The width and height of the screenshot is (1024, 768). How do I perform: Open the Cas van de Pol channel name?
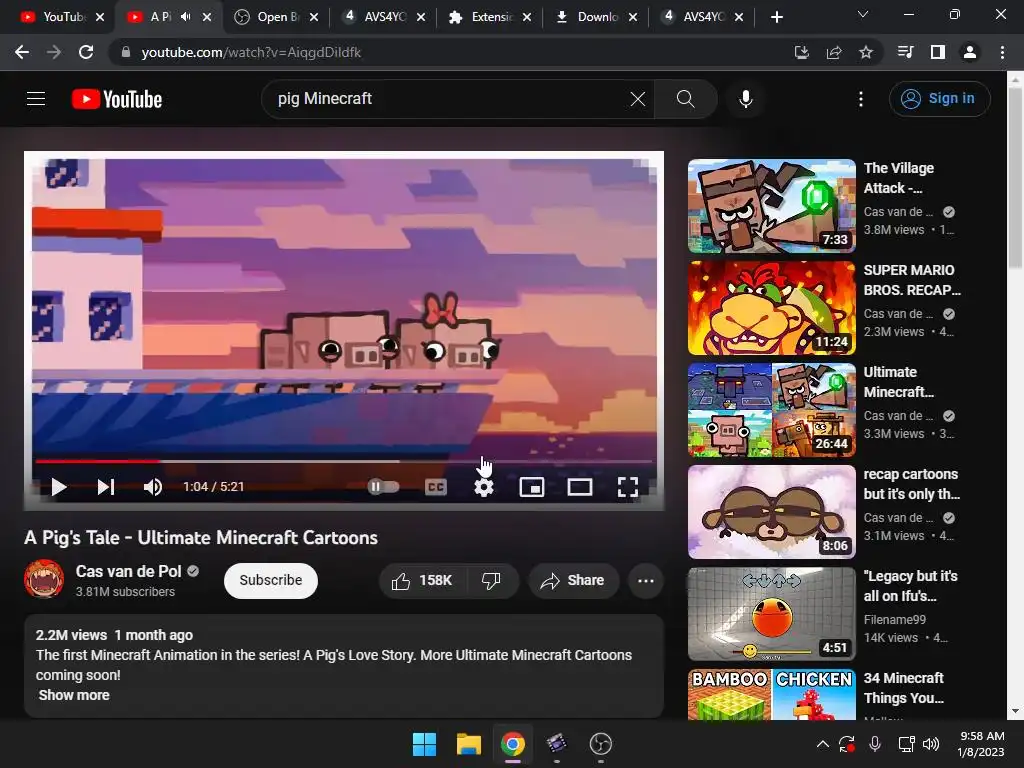(x=129, y=571)
